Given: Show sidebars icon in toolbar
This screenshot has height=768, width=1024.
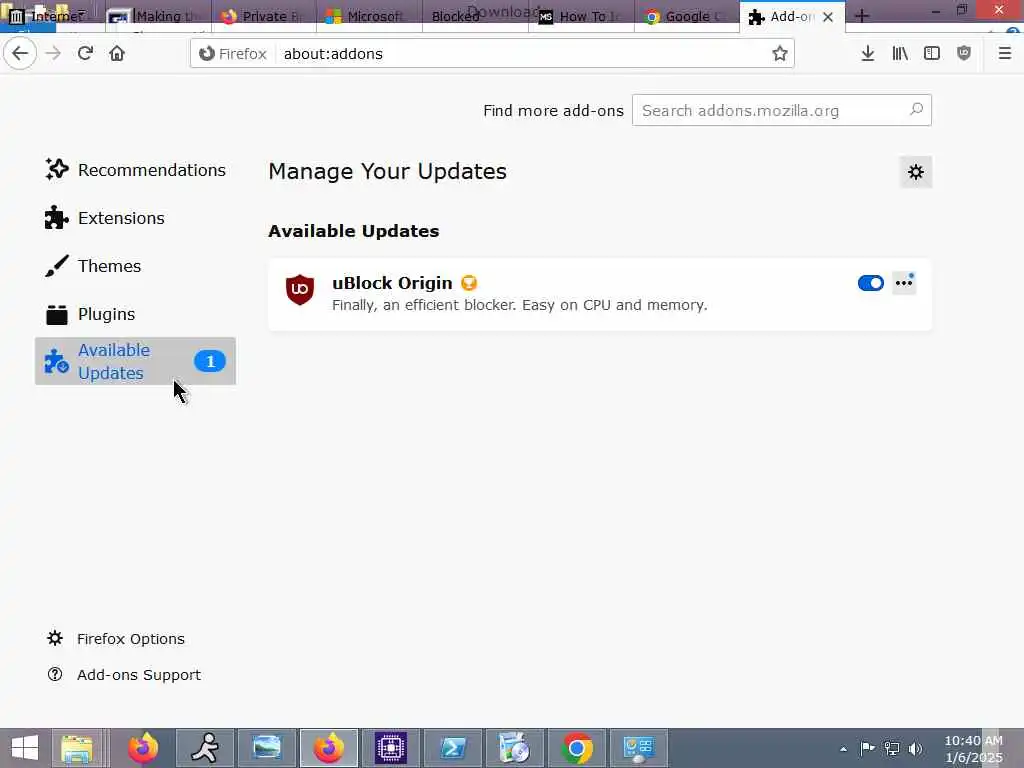Looking at the screenshot, I should [x=932, y=54].
